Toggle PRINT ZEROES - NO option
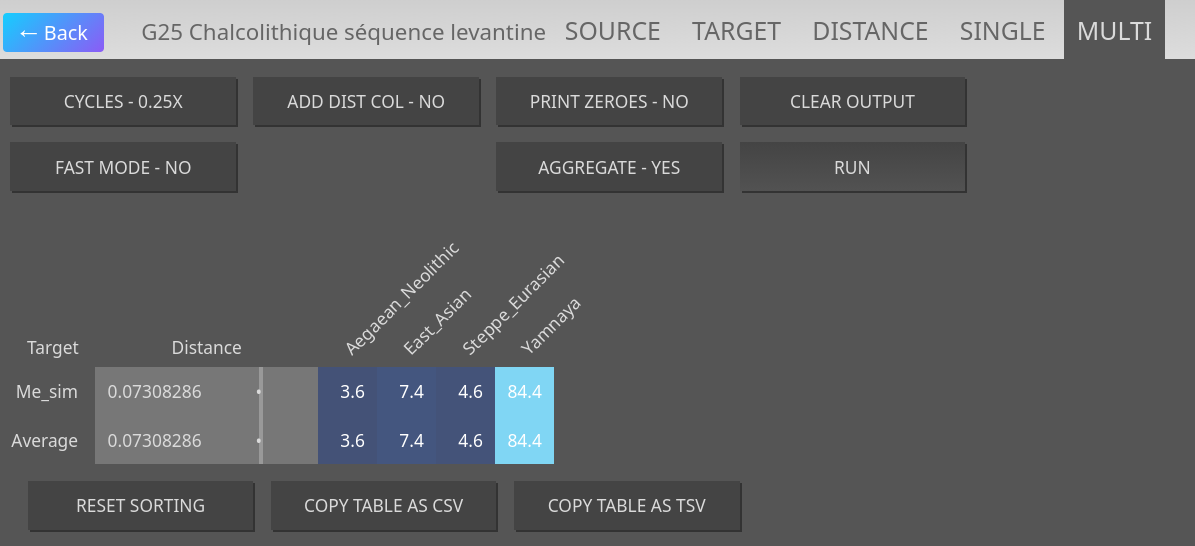 pyautogui.click(x=609, y=101)
